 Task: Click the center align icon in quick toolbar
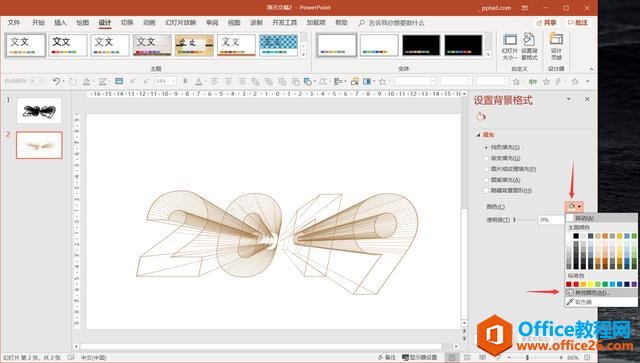point(228,82)
